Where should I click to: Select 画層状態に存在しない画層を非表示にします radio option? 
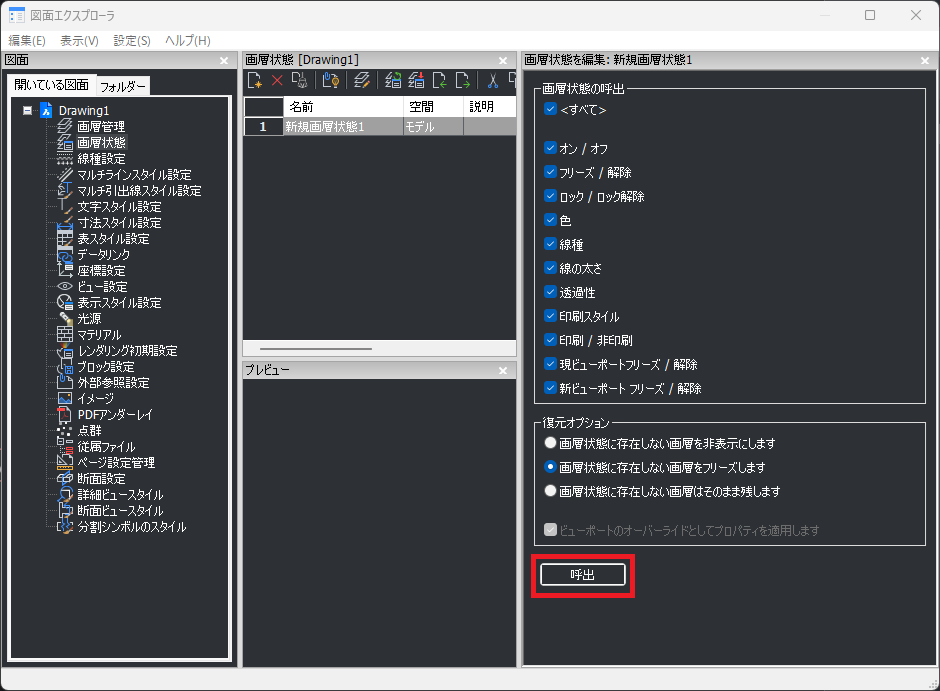click(x=549, y=443)
